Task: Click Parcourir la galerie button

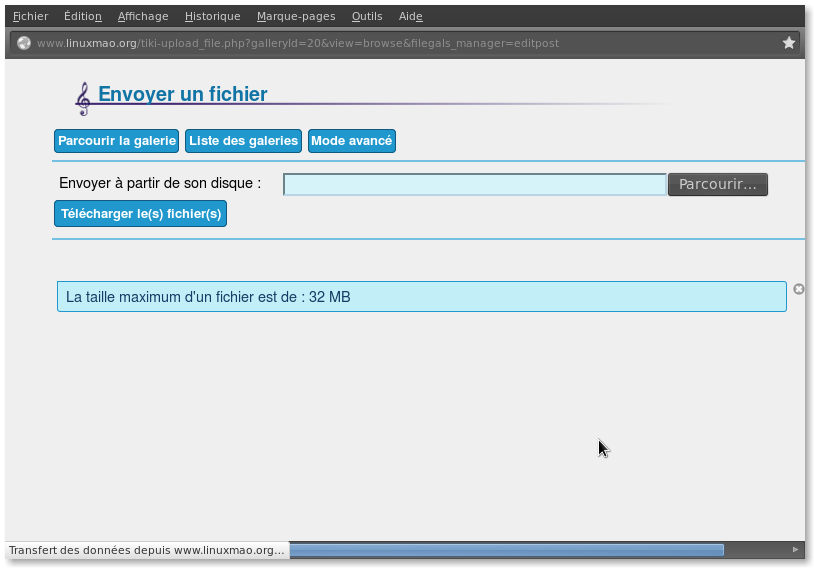Action: click(x=116, y=141)
